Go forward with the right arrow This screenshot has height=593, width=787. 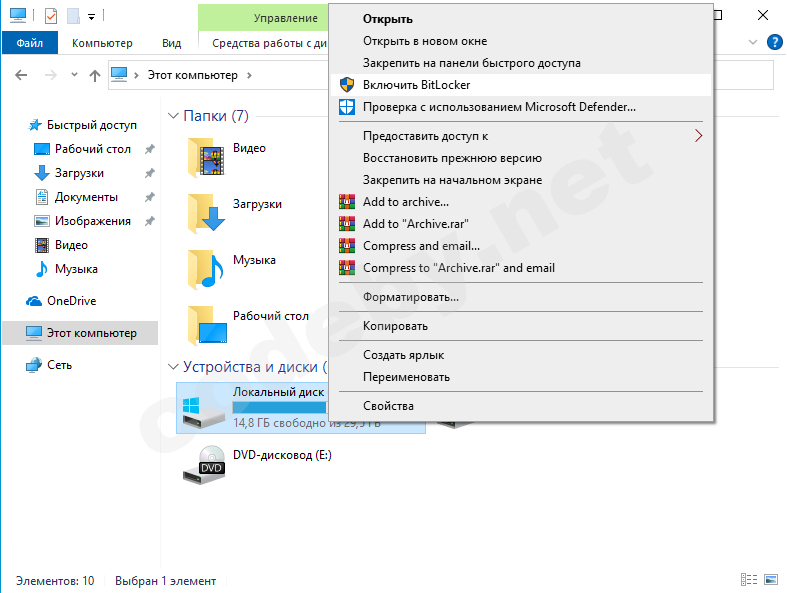tap(51, 75)
